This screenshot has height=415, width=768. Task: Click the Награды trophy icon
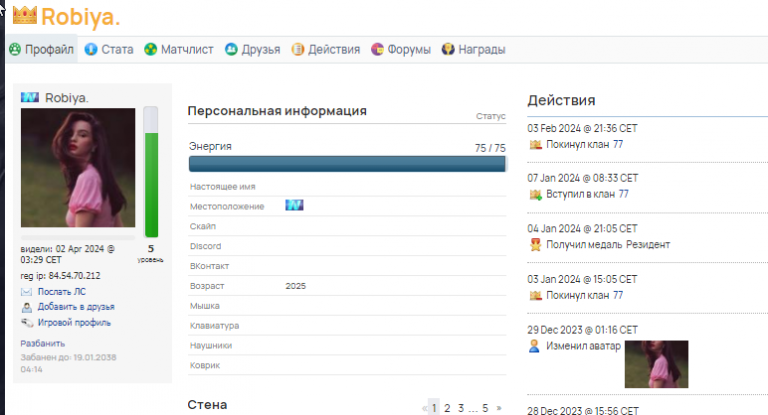(448, 49)
